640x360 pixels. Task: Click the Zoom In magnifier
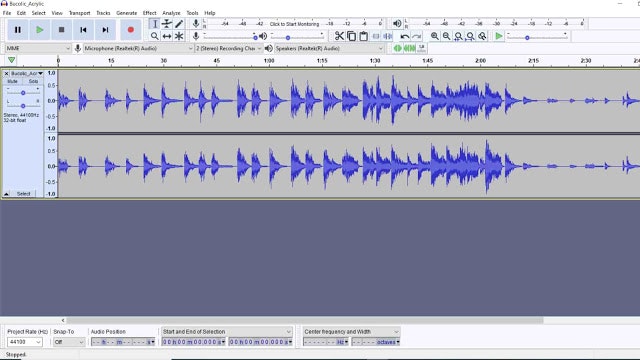coord(435,36)
